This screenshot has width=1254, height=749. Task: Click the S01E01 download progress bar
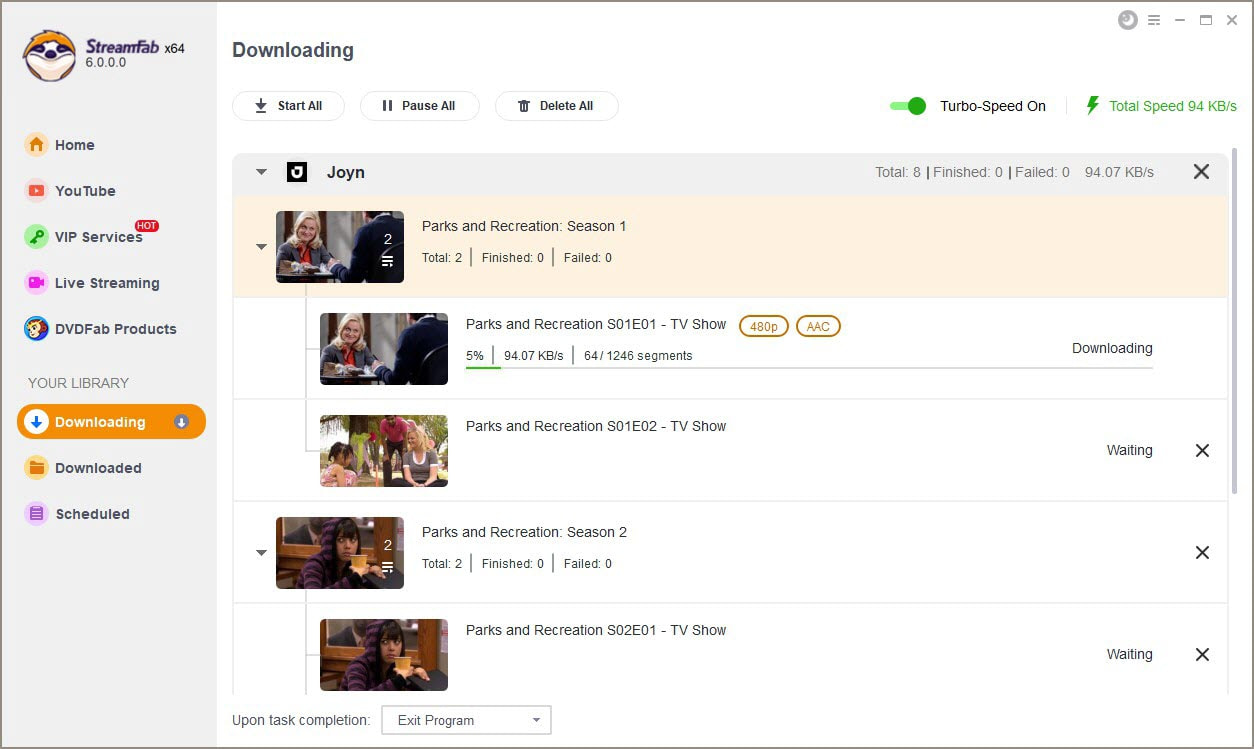click(x=808, y=368)
